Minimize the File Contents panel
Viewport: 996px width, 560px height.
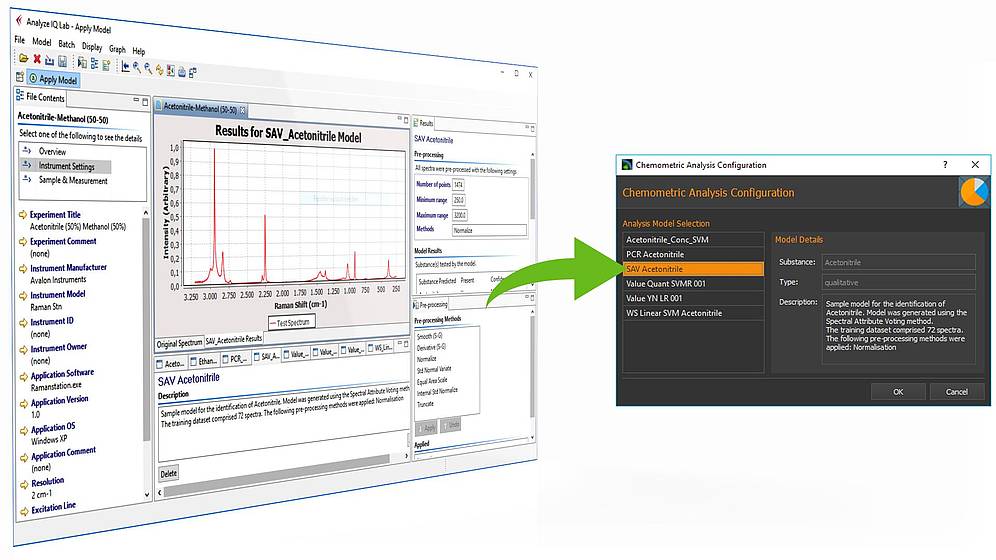[x=134, y=99]
